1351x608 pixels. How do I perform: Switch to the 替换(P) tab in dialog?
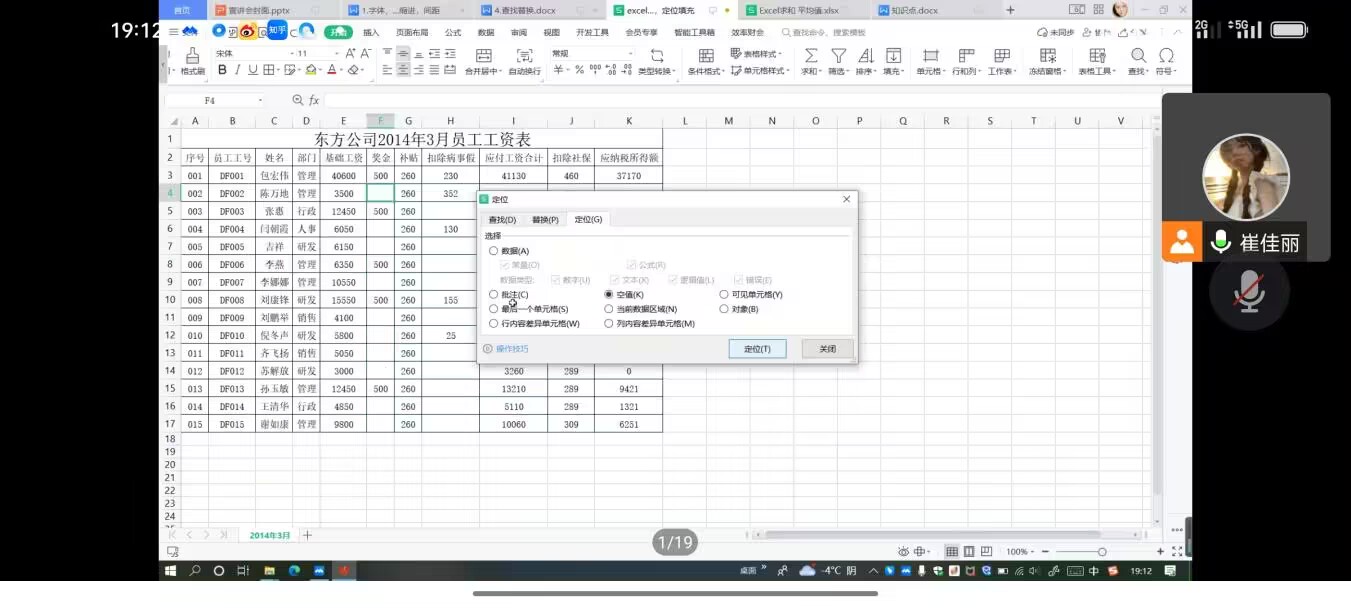click(x=545, y=219)
